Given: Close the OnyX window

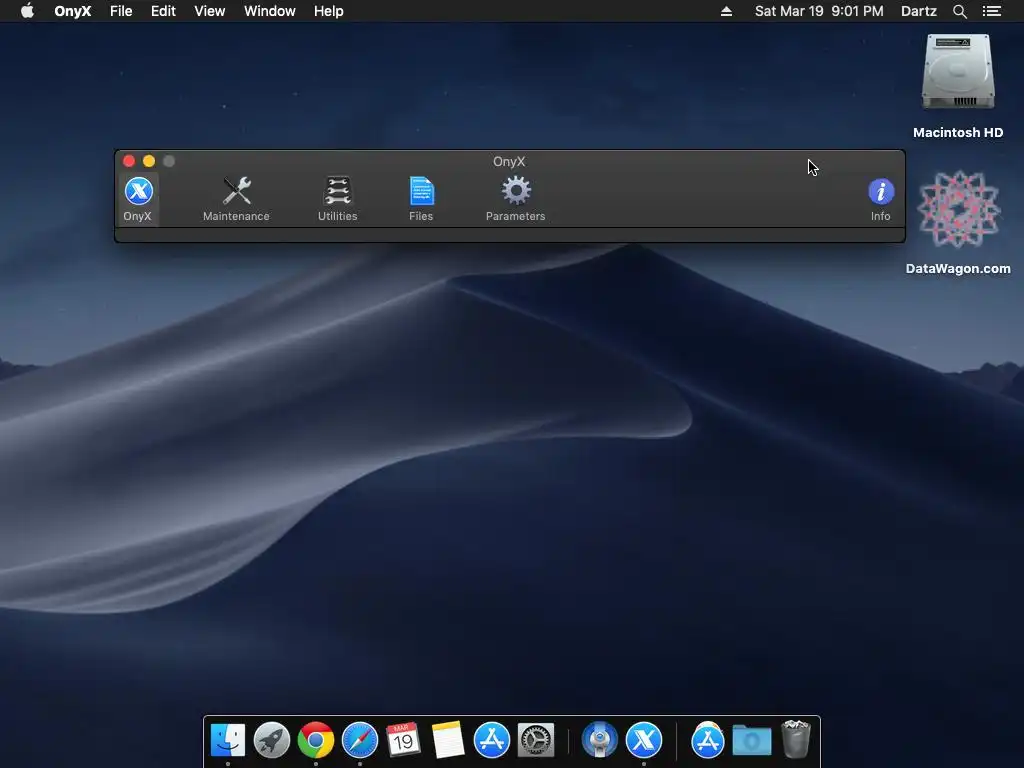Looking at the screenshot, I should point(129,161).
